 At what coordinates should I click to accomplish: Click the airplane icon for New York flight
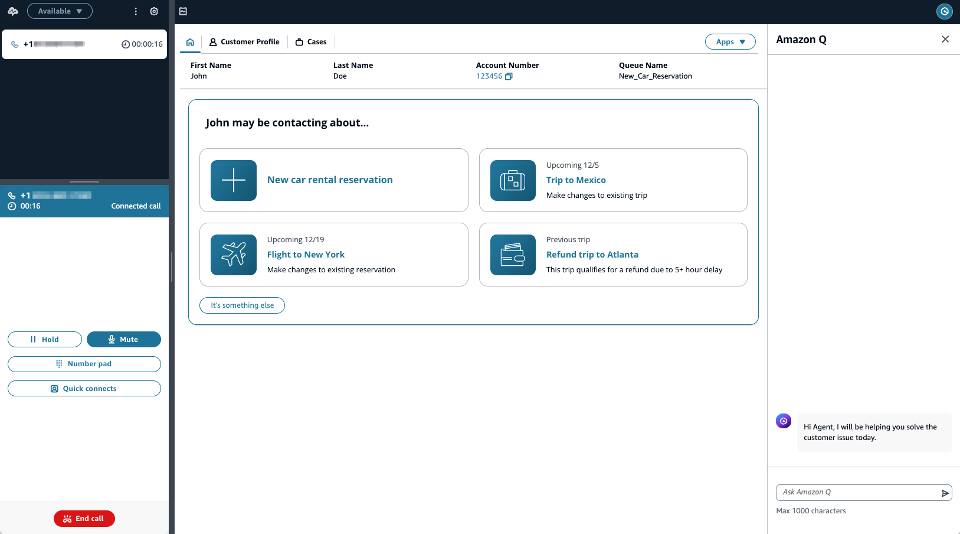pyautogui.click(x=234, y=255)
